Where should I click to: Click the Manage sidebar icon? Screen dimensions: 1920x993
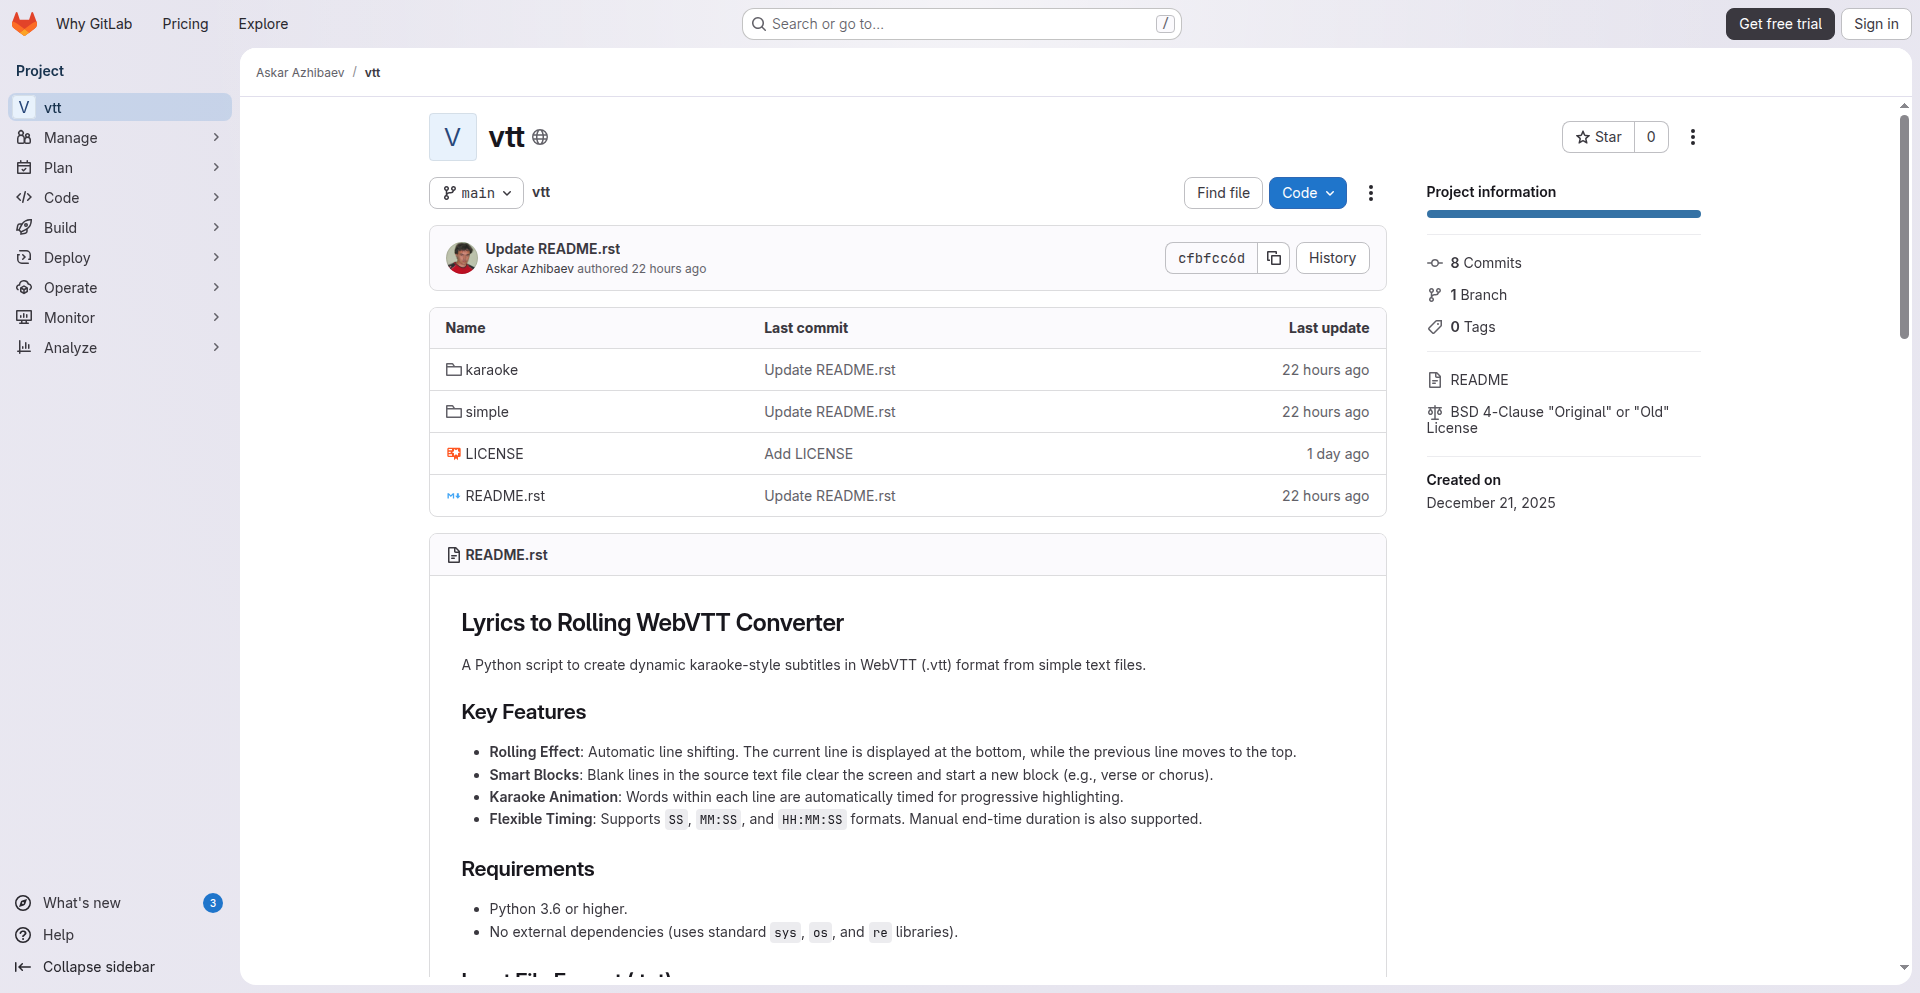coord(24,137)
